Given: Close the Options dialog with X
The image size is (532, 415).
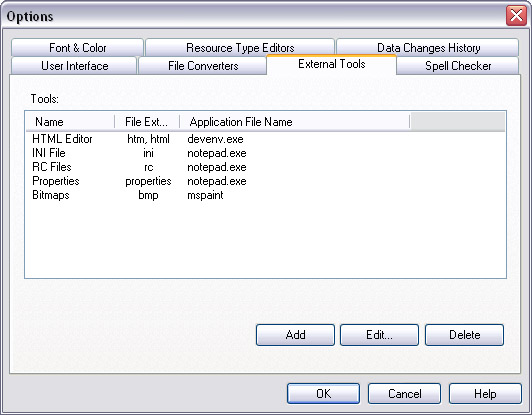Looking at the screenshot, I should click(x=516, y=15).
